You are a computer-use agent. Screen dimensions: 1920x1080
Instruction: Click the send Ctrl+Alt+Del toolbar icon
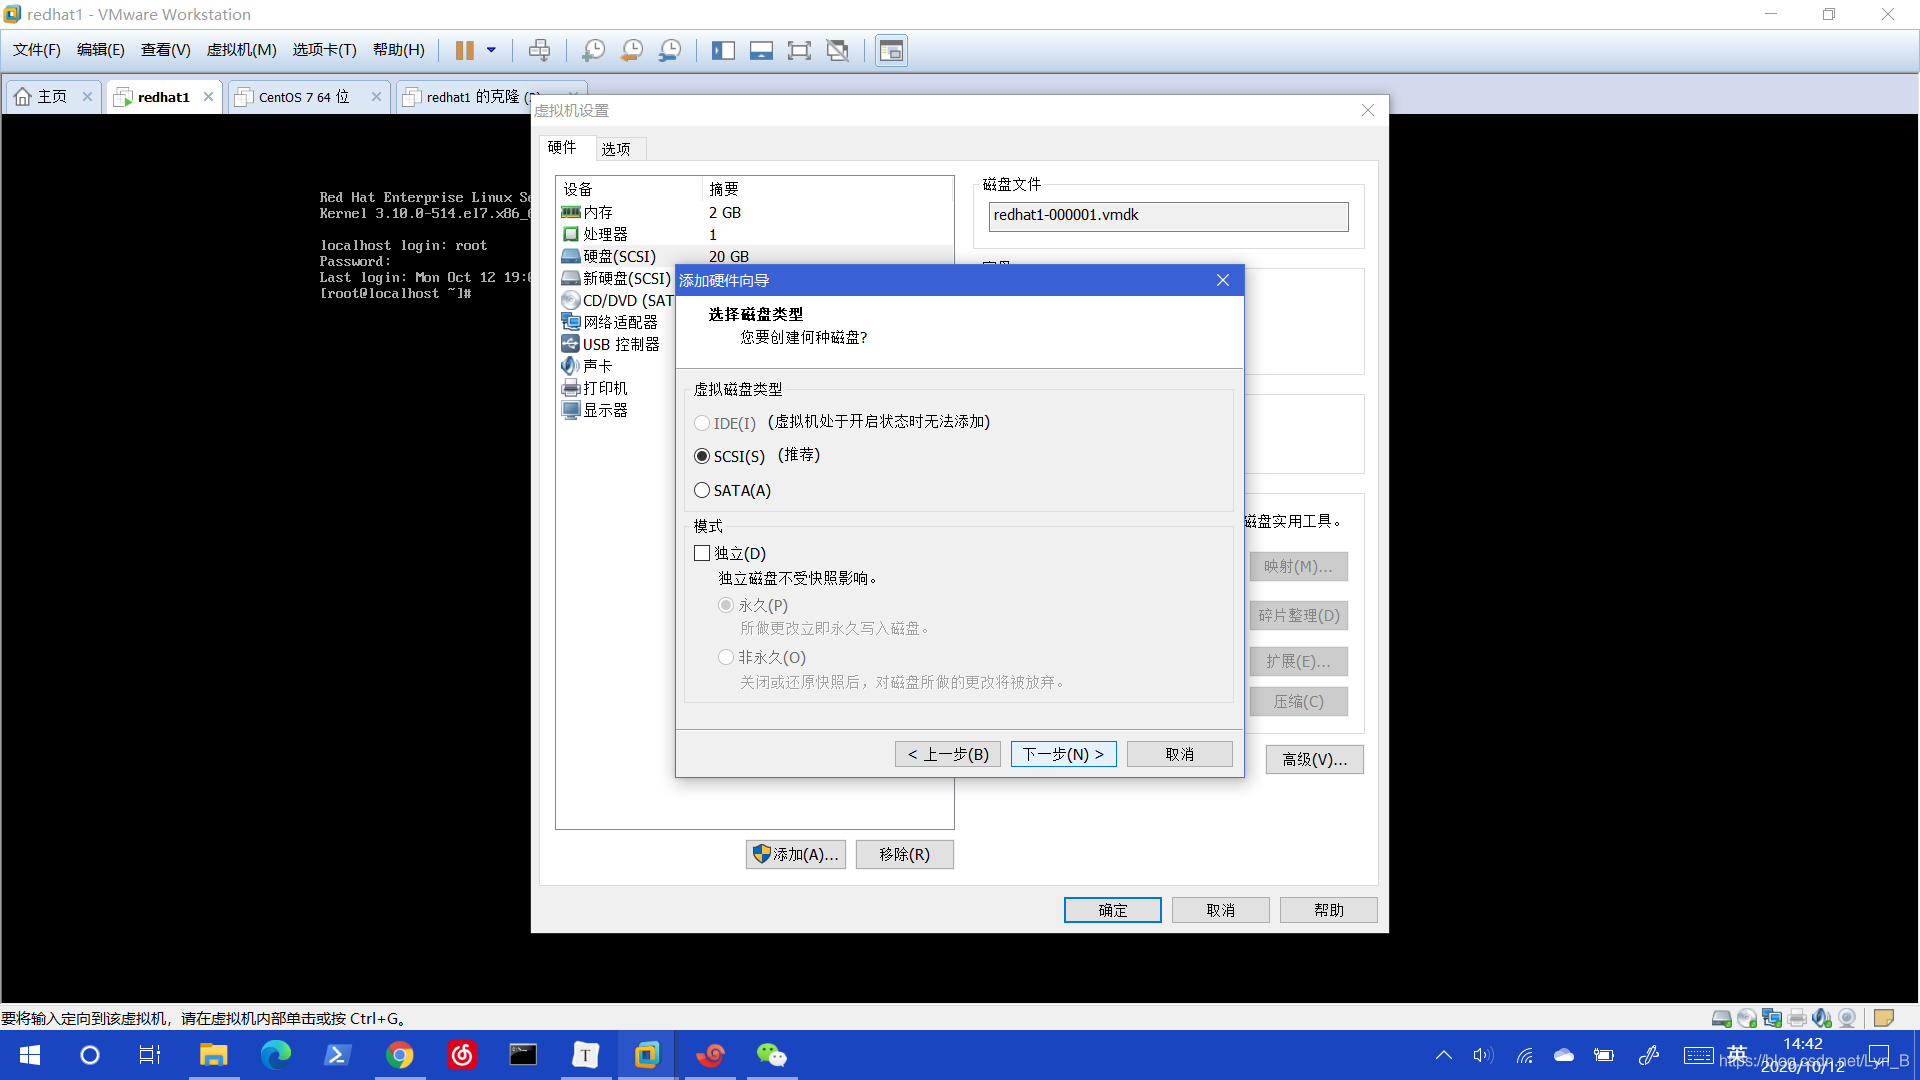[x=539, y=50]
